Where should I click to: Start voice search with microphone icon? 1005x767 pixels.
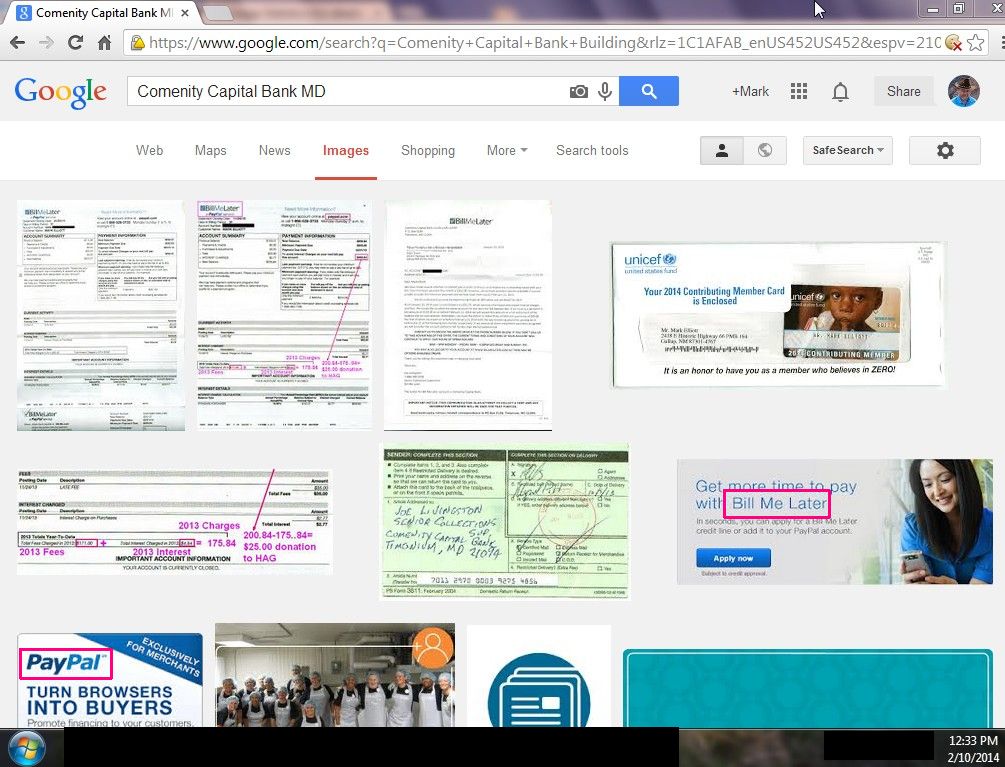pos(604,92)
